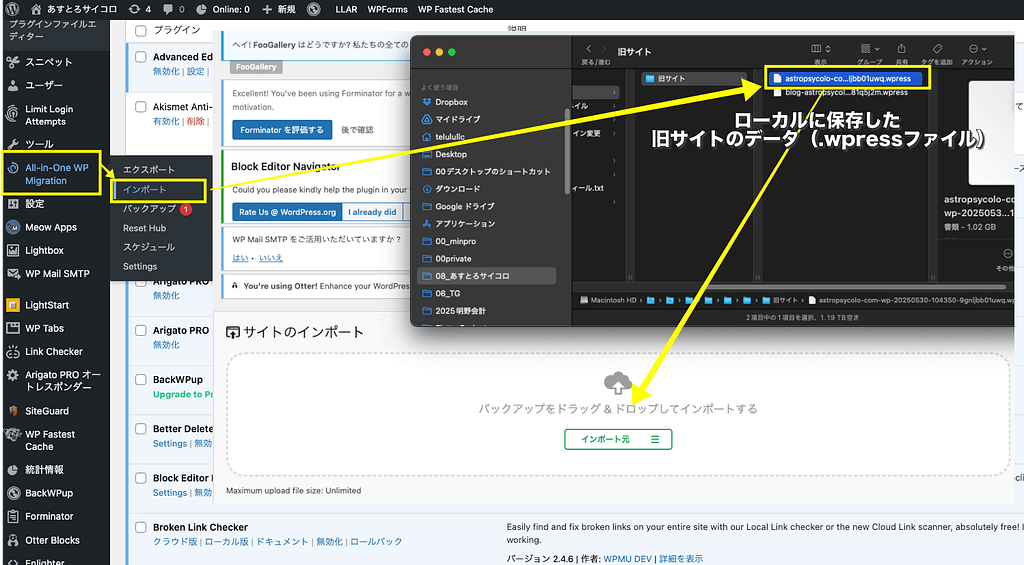The height and width of the screenshot is (565, 1024).
Task: Open SiteGuard from the sidebar
Action: click(x=46, y=410)
